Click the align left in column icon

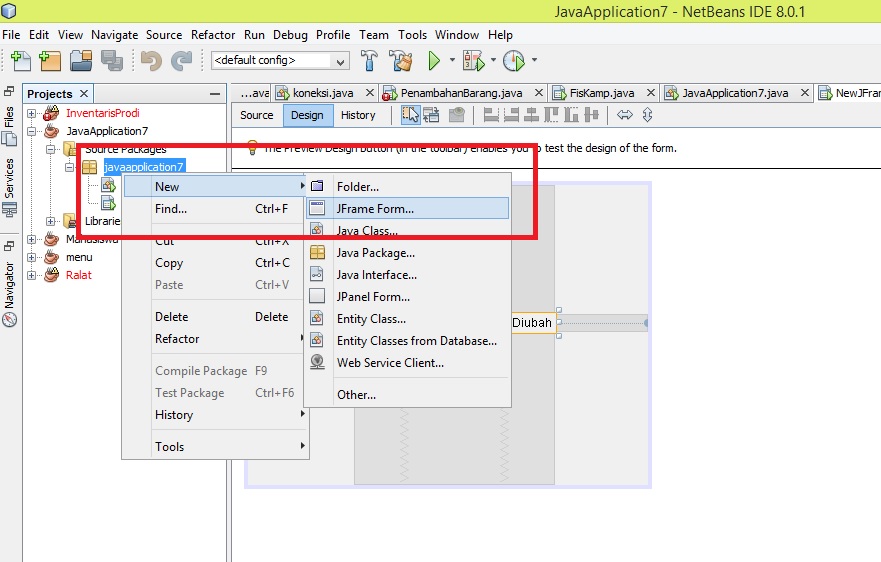pos(491,115)
